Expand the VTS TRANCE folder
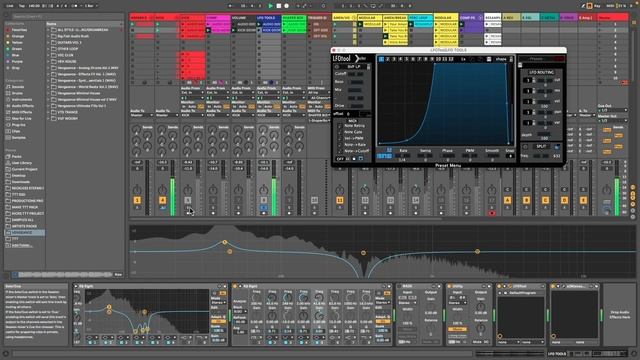Image resolution: width=640 pixels, height=360 pixels. (x=48, y=112)
